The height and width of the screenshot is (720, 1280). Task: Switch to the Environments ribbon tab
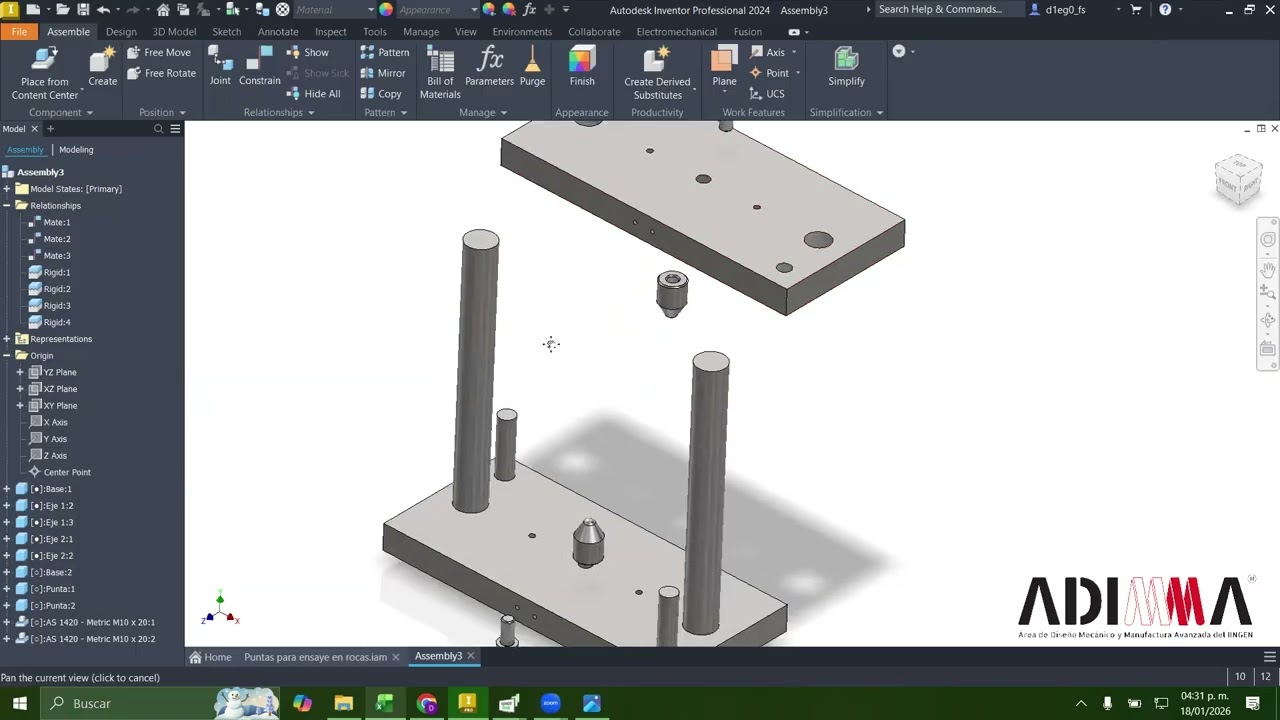(x=522, y=32)
